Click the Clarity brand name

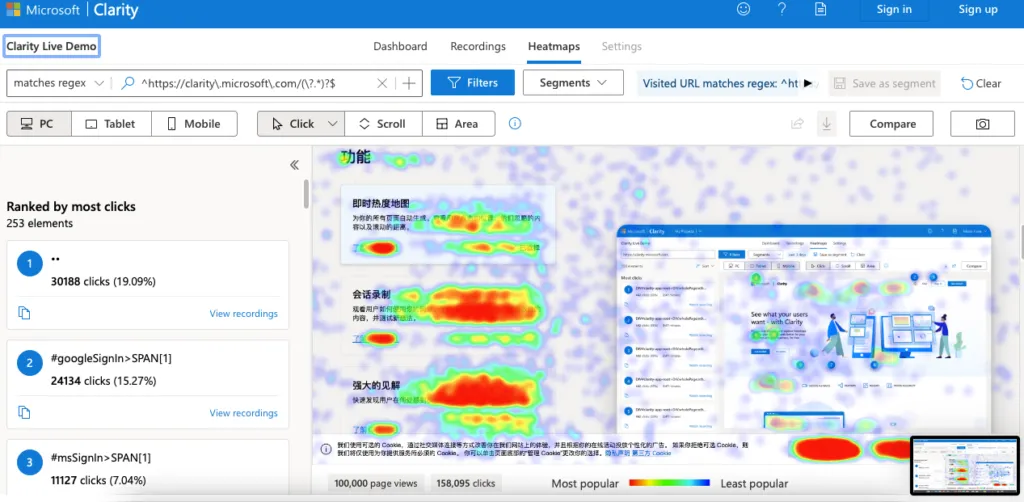point(116,9)
